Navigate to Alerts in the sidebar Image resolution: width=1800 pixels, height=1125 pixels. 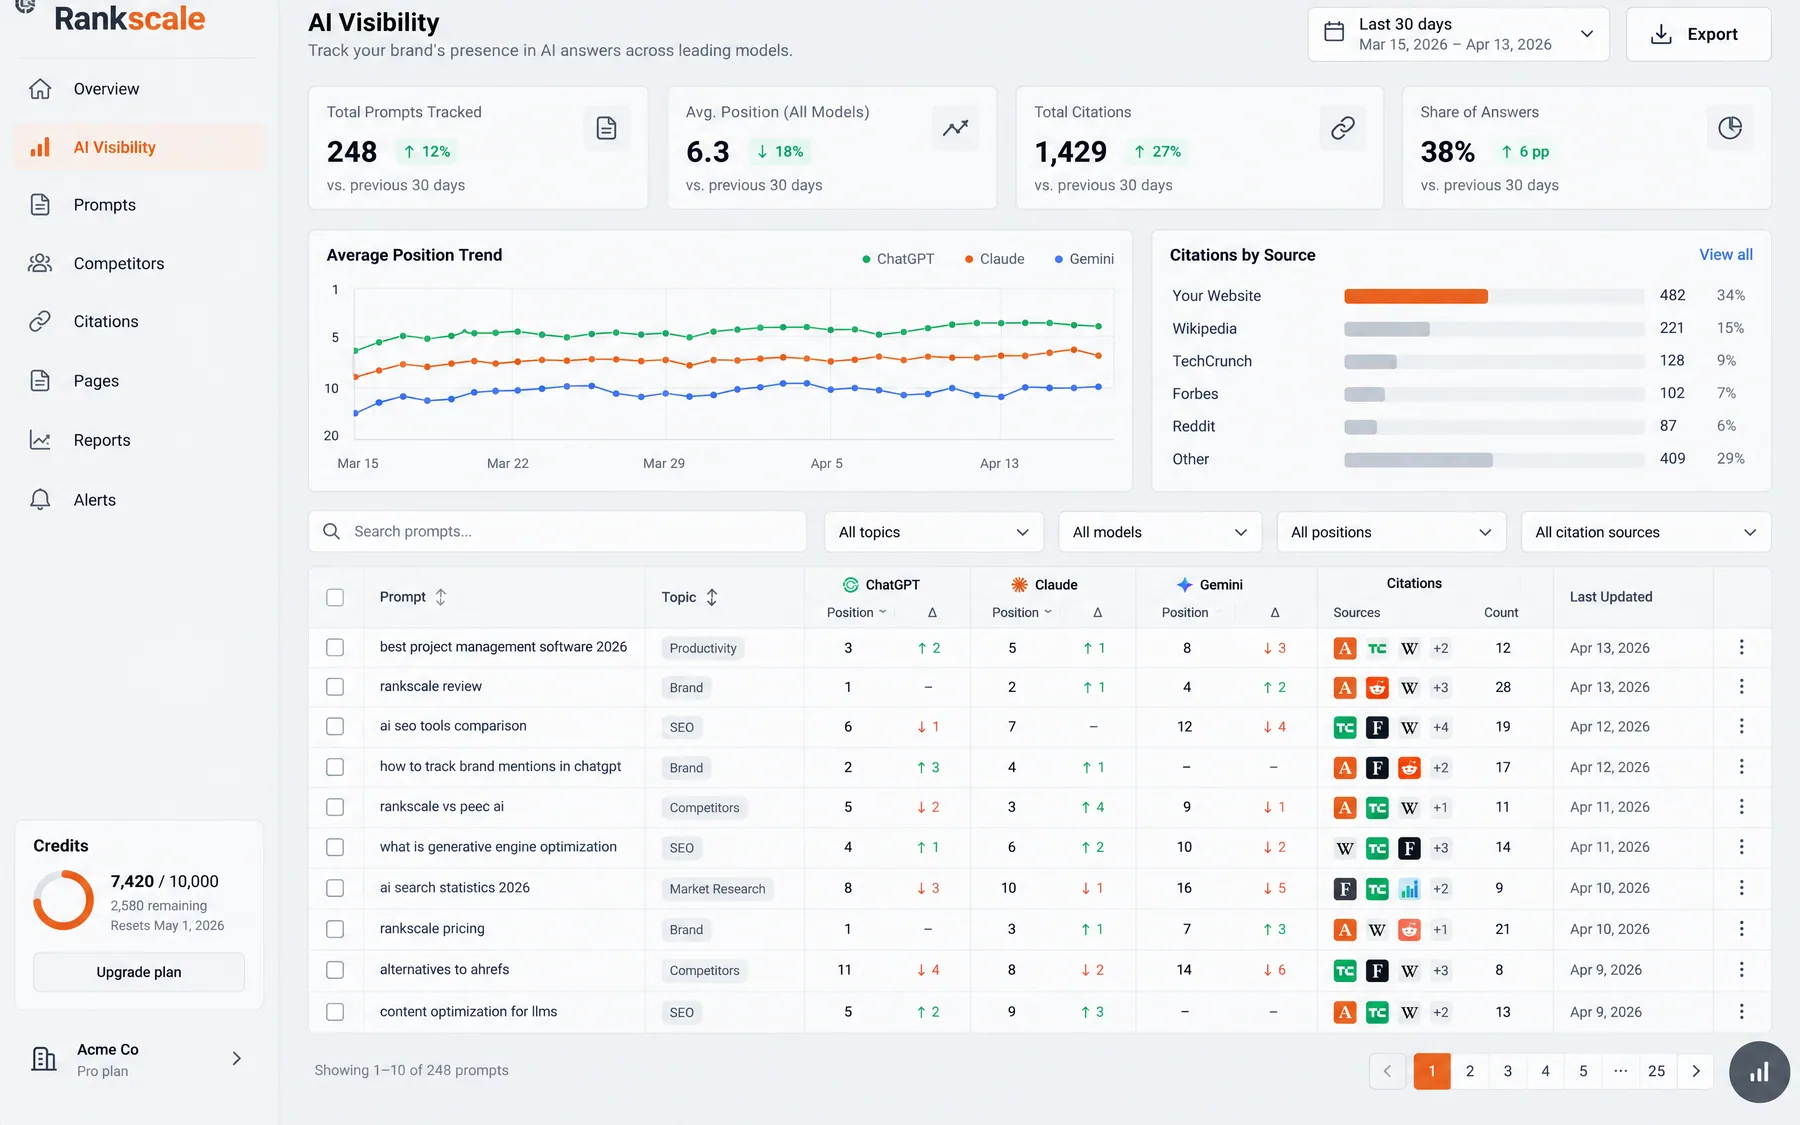(x=139, y=500)
